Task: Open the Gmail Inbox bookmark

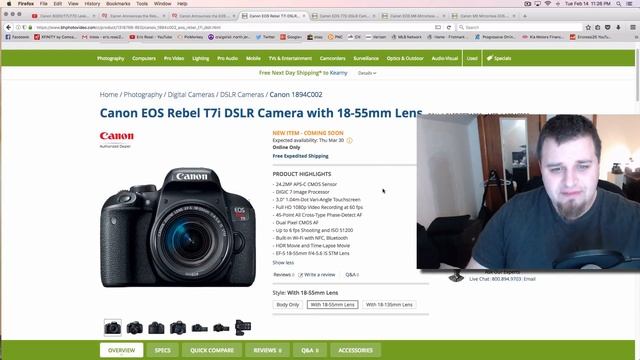Action: tap(102, 37)
